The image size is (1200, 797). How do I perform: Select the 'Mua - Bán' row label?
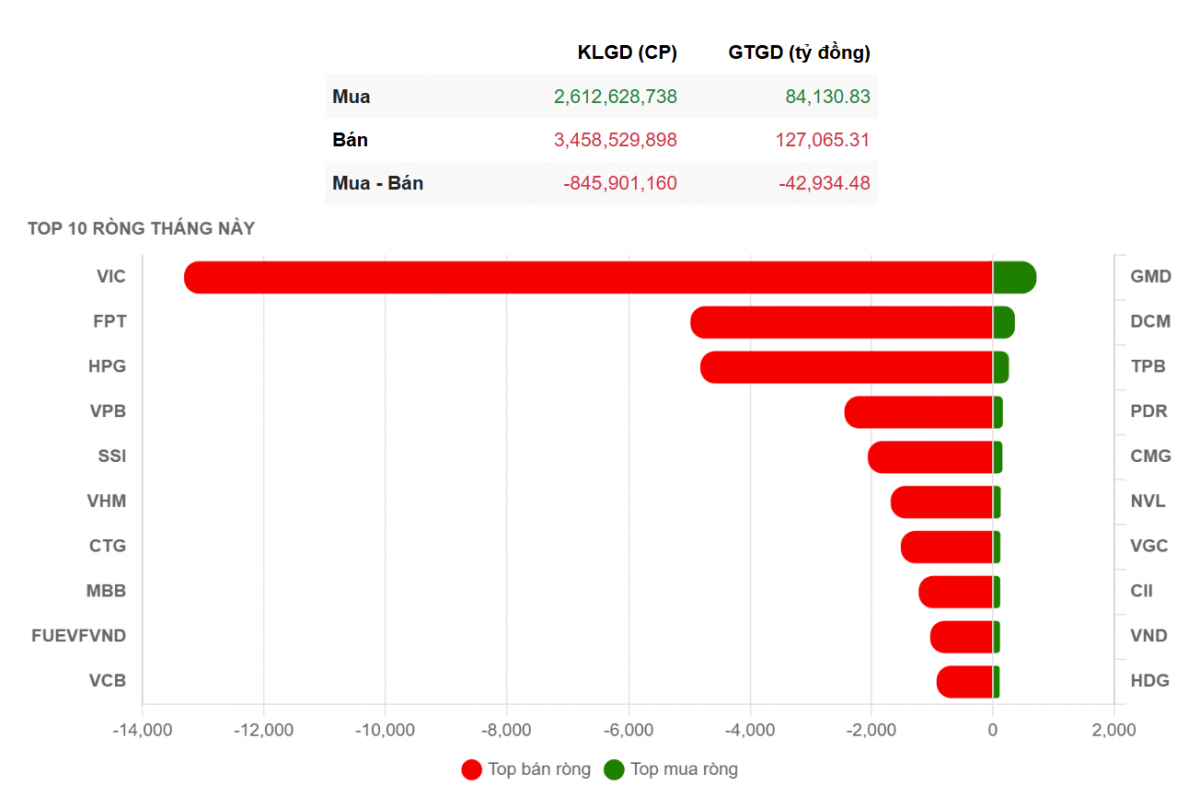coord(378,183)
